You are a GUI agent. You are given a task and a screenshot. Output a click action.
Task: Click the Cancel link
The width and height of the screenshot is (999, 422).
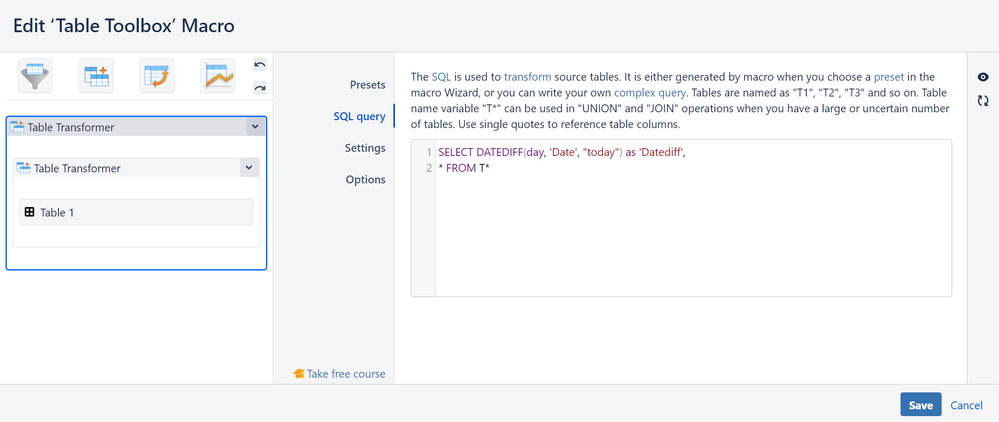(x=966, y=405)
